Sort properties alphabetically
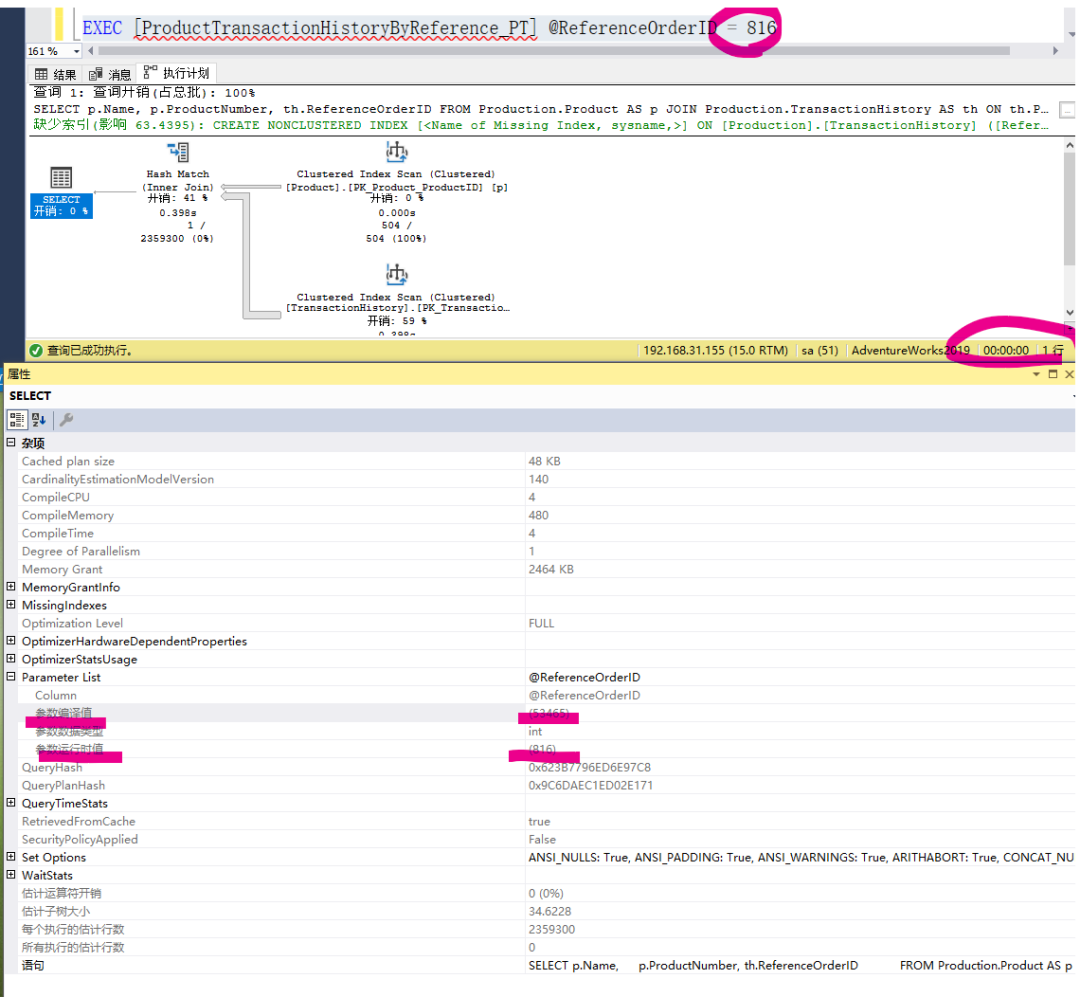Screen dimensions: 1080x997 pyautogui.click(x=39, y=420)
